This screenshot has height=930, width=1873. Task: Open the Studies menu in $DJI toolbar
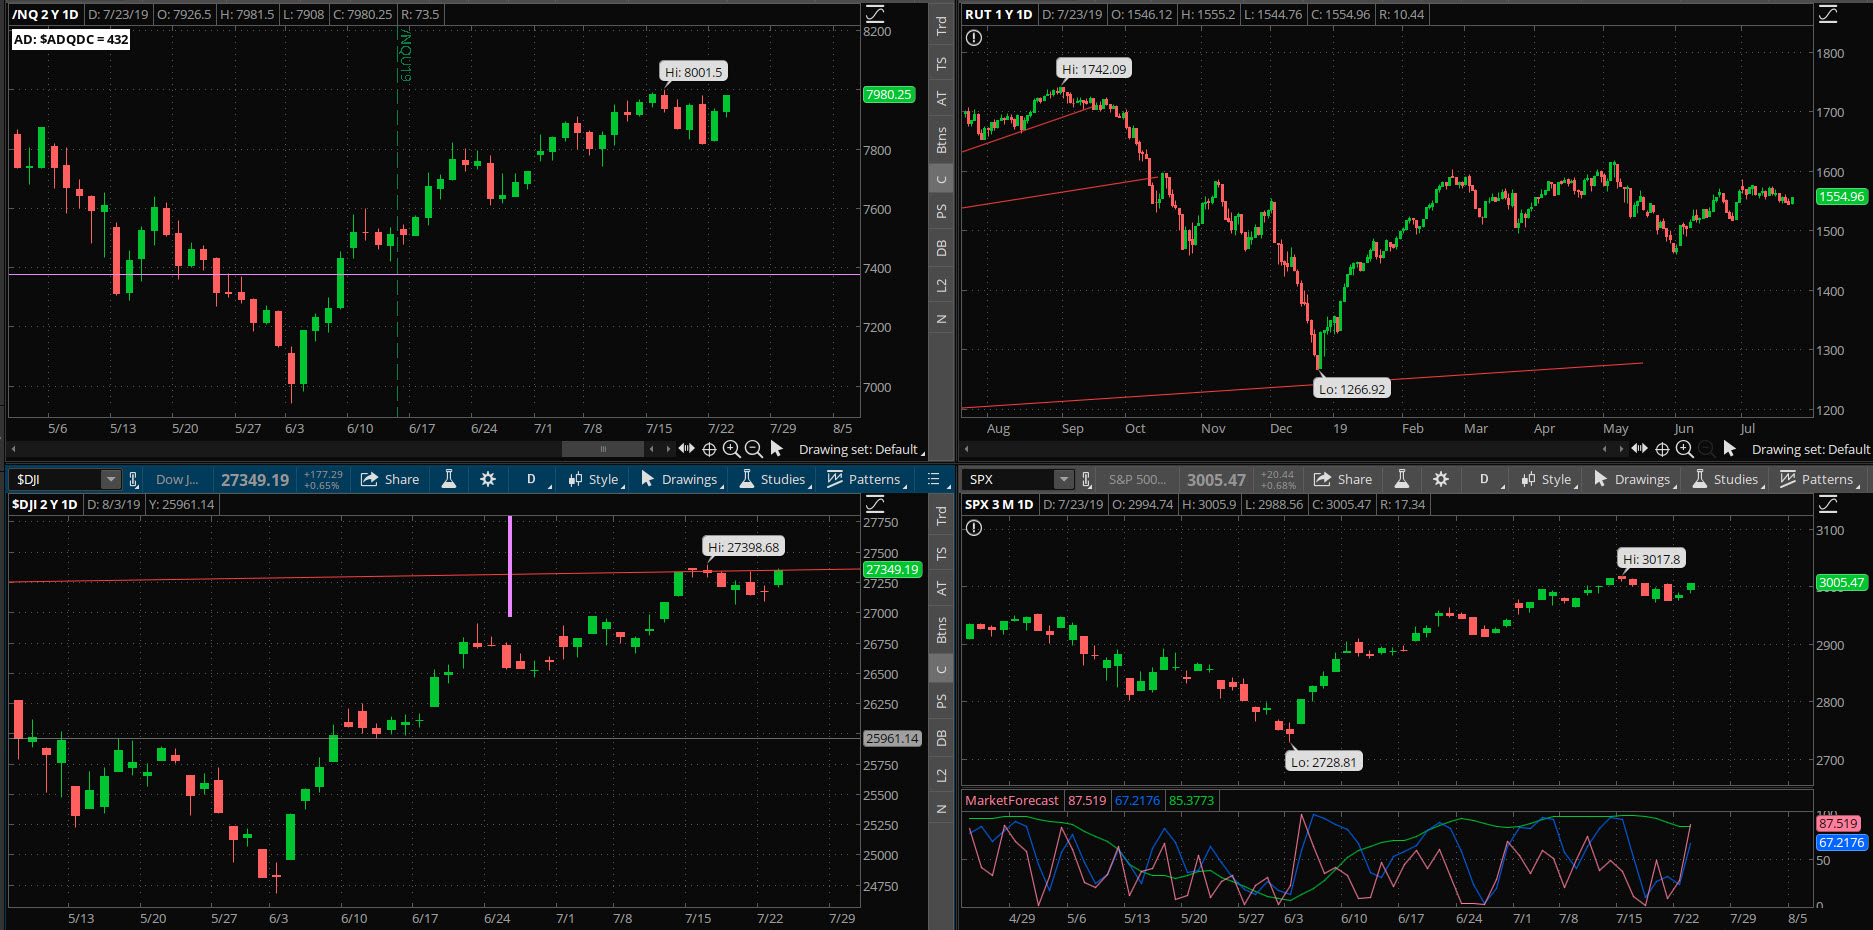pos(774,479)
